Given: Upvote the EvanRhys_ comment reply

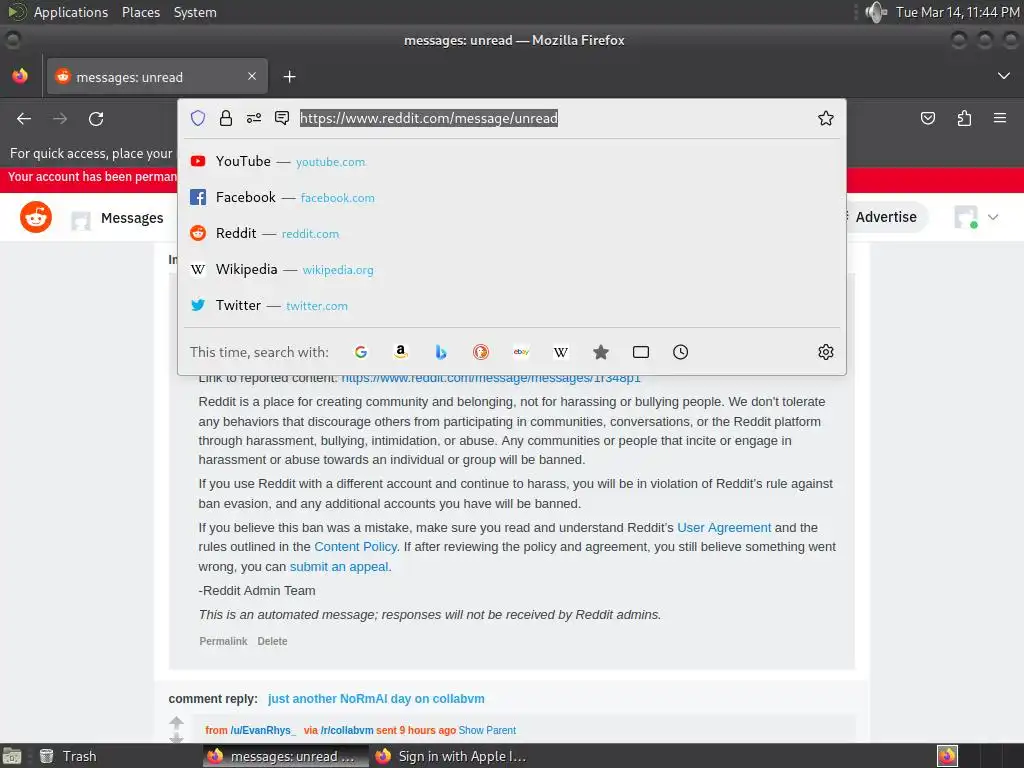Looking at the screenshot, I should (x=176, y=723).
